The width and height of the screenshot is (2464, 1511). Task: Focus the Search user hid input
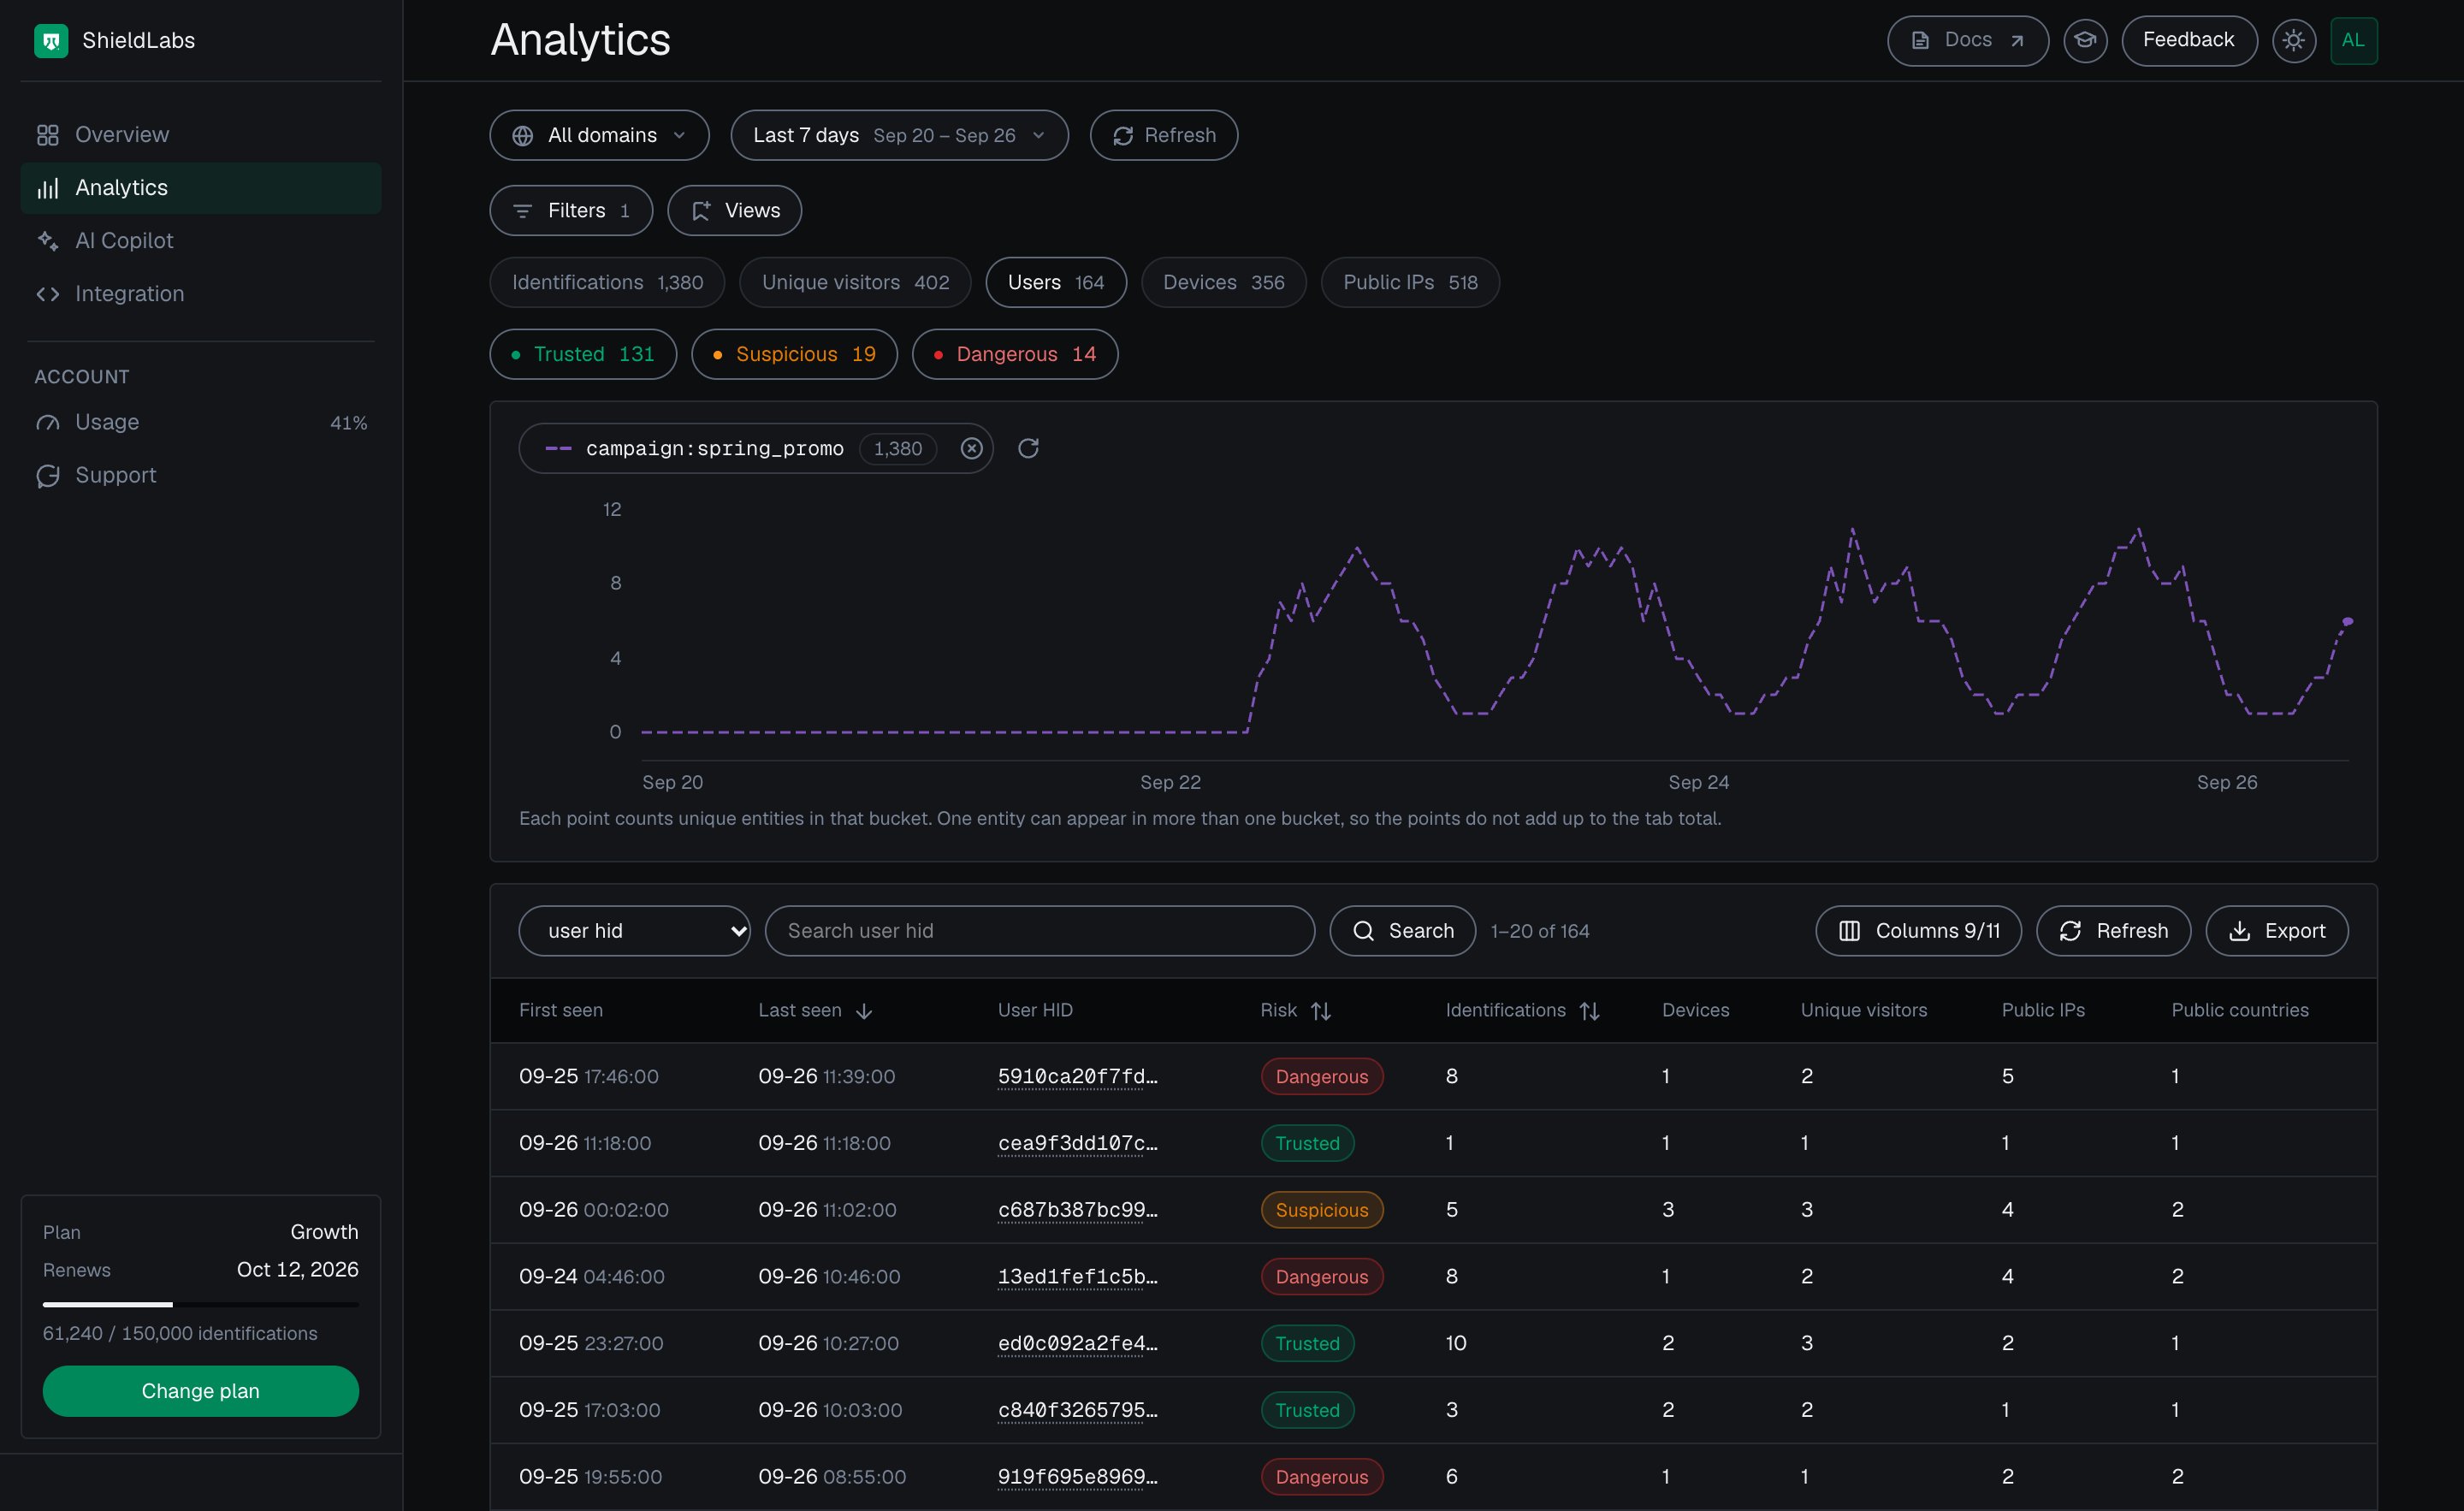1039,931
